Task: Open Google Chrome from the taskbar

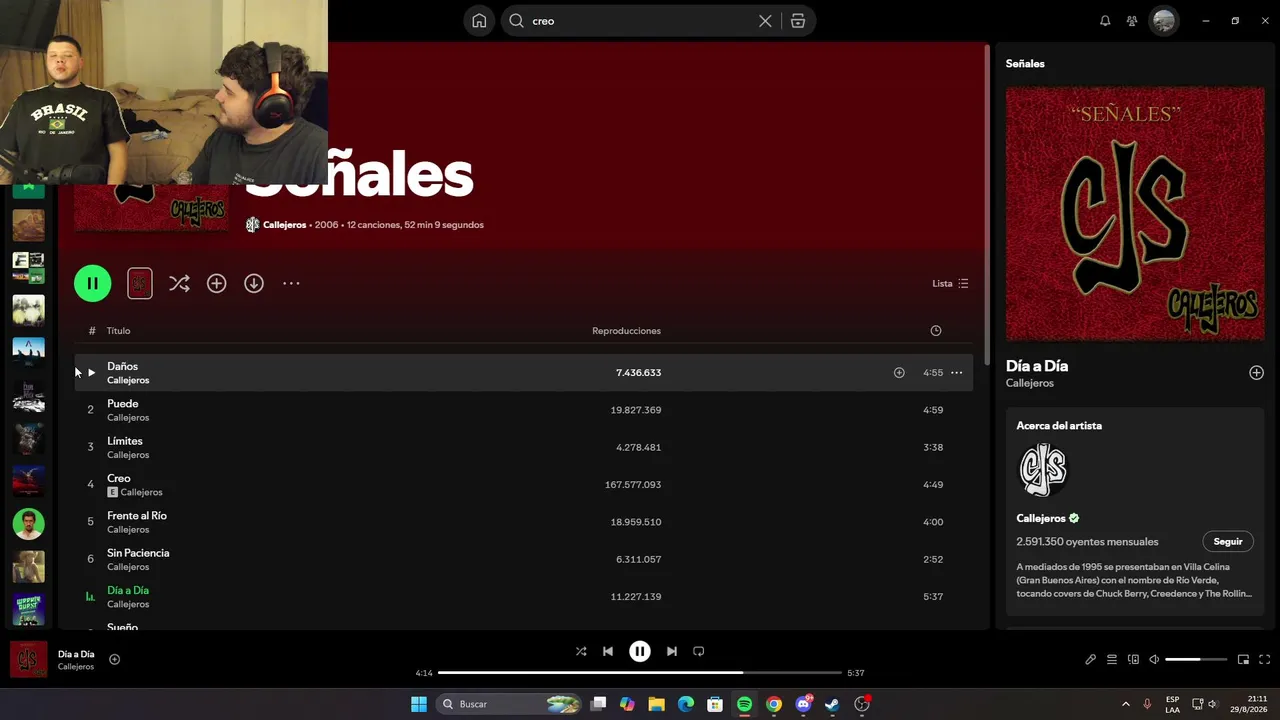Action: (774, 704)
